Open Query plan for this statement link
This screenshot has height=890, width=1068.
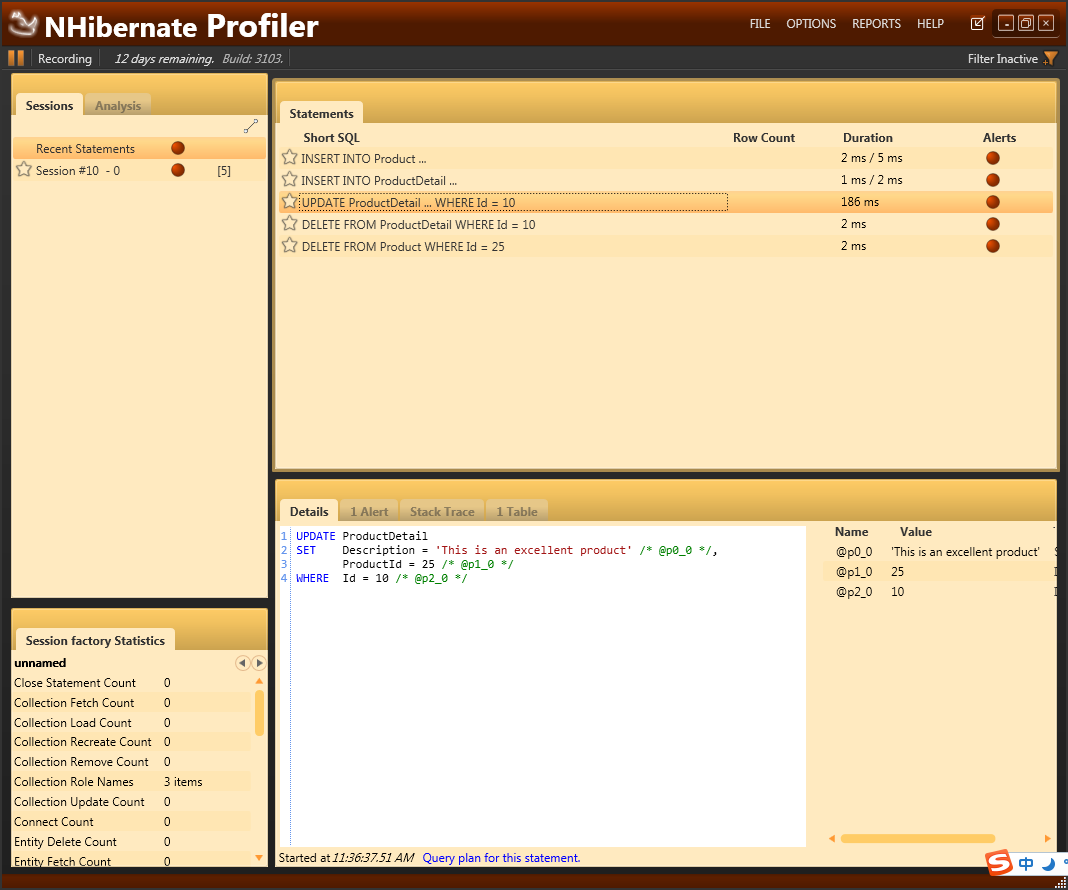(501, 858)
